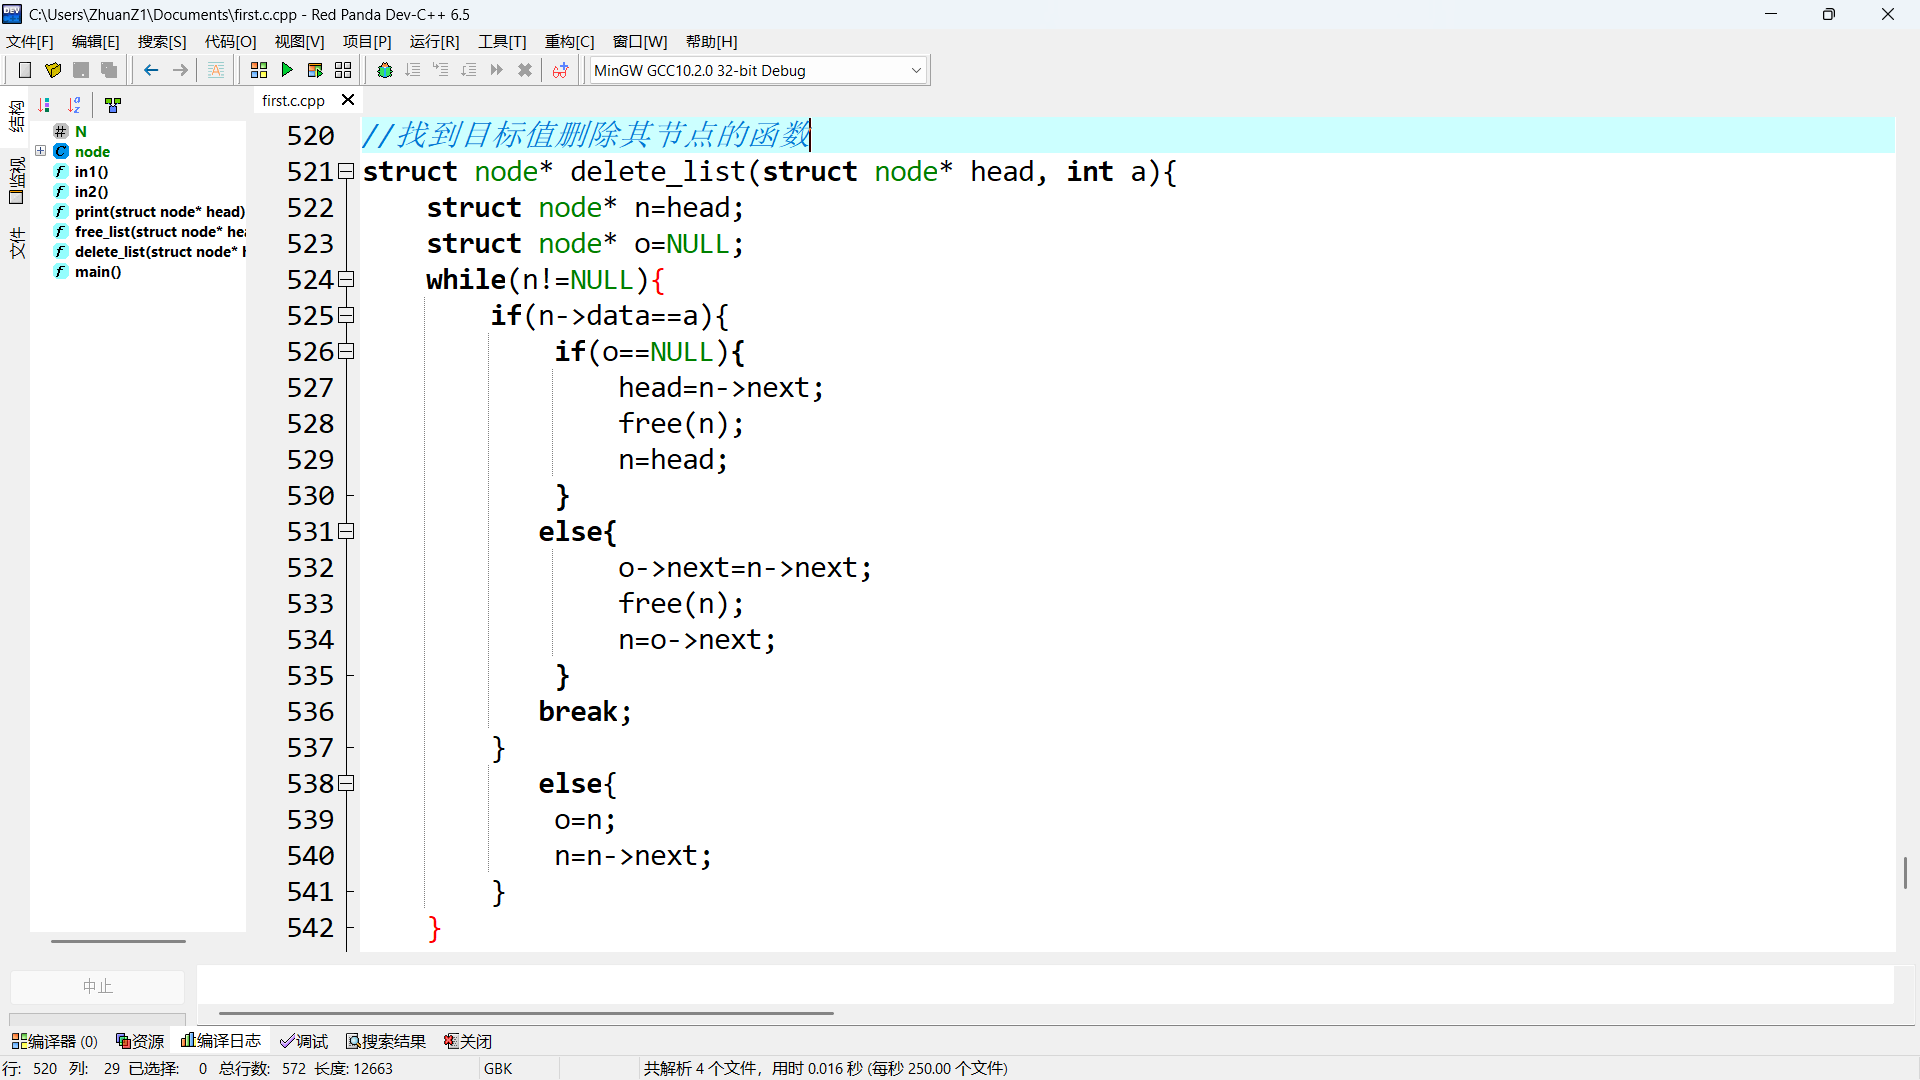Collapse the while loop fold at line 524

(x=346, y=280)
